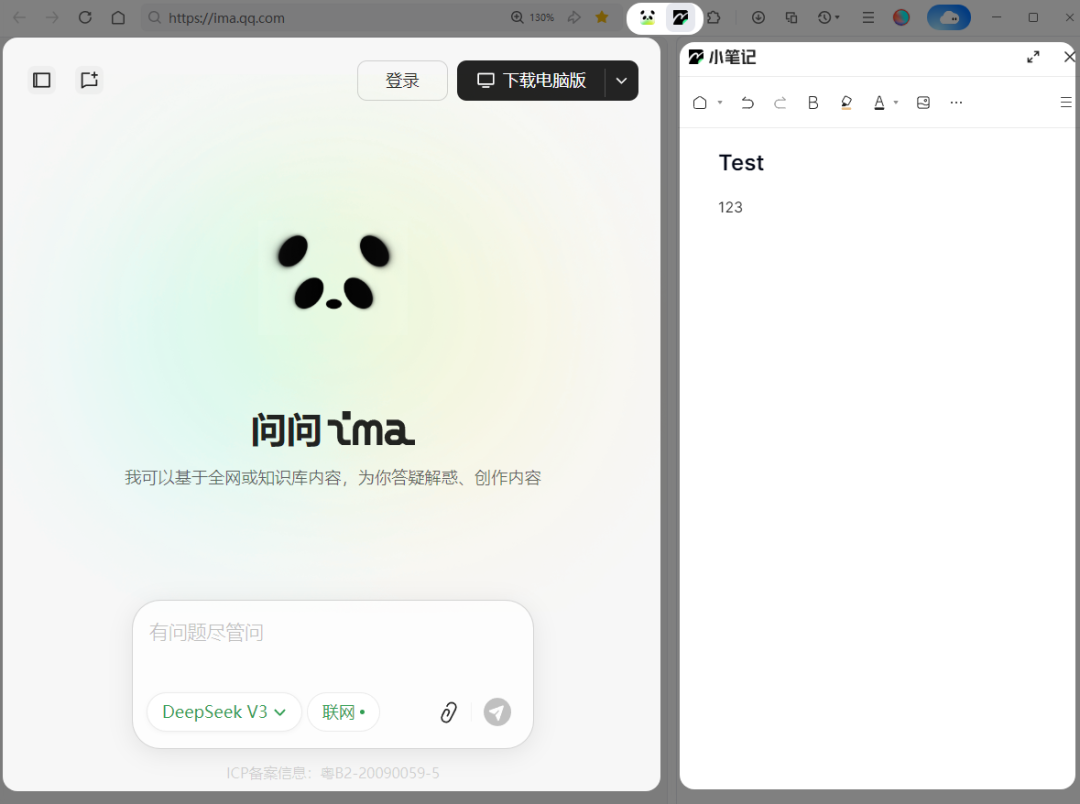Open more options ellipsis in 小笔记
The width and height of the screenshot is (1080, 804).
coord(956,103)
